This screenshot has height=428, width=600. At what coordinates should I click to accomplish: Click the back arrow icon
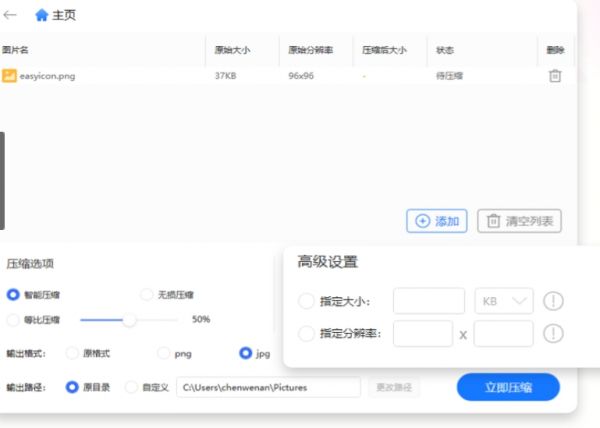pyautogui.click(x=10, y=15)
